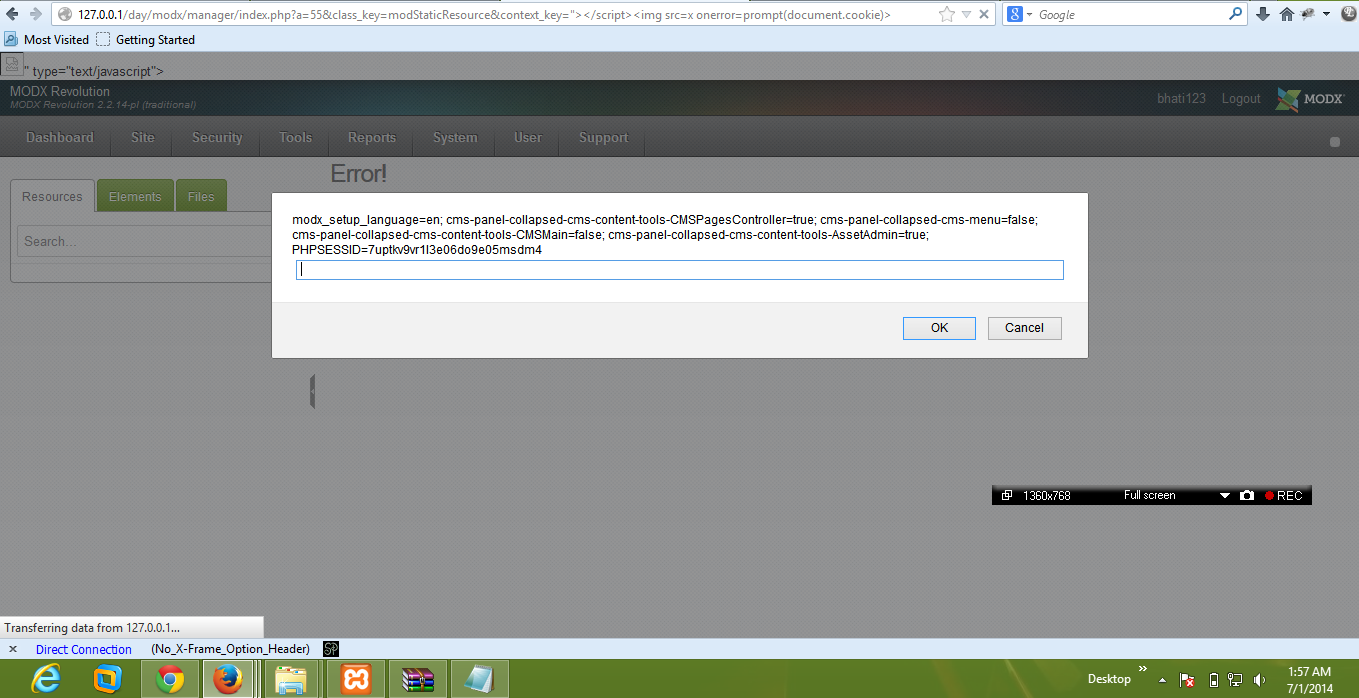Open the Tools menu
Screen dimensions: 1359x698
pyautogui.click(x=296, y=138)
